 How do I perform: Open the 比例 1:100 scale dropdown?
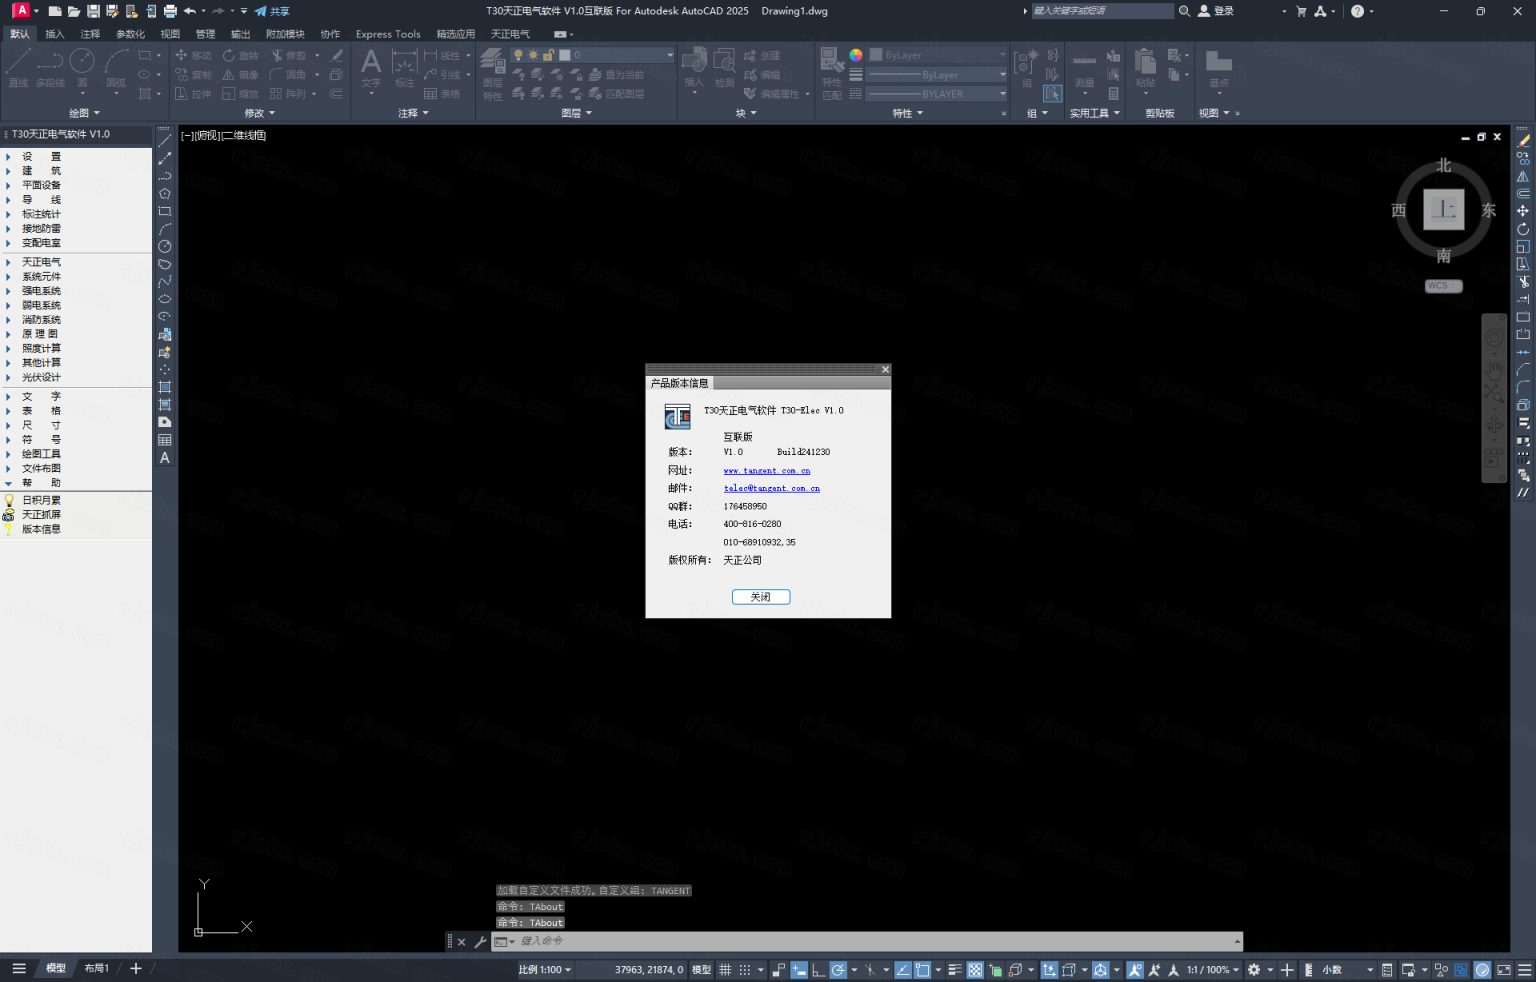(545, 970)
